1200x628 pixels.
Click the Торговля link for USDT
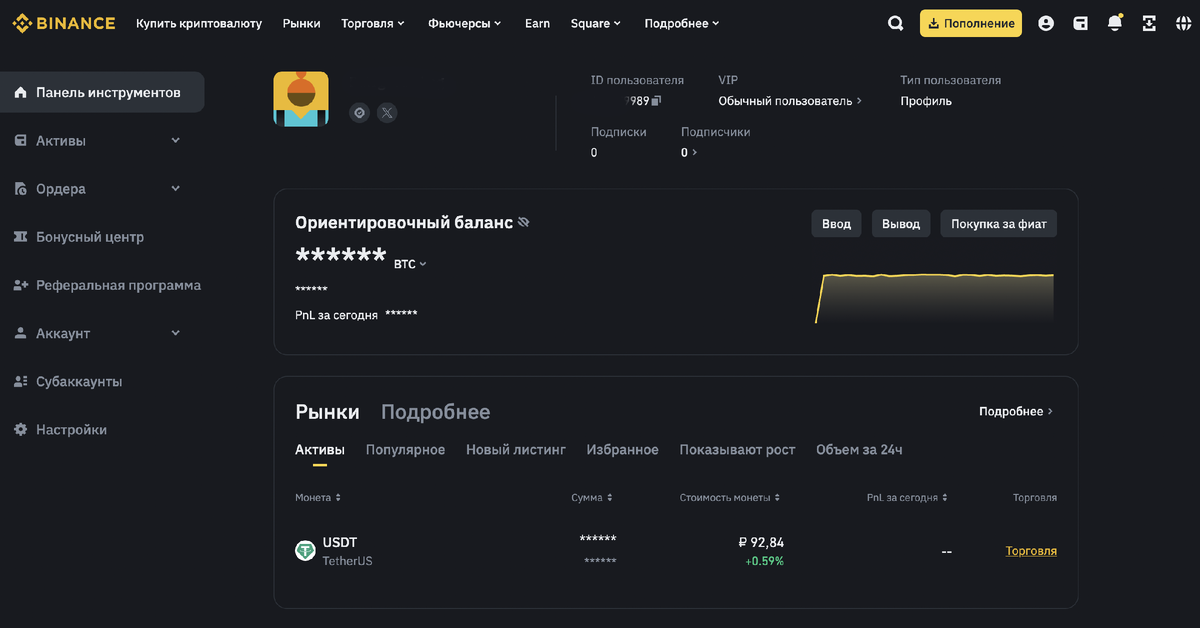coord(1031,551)
